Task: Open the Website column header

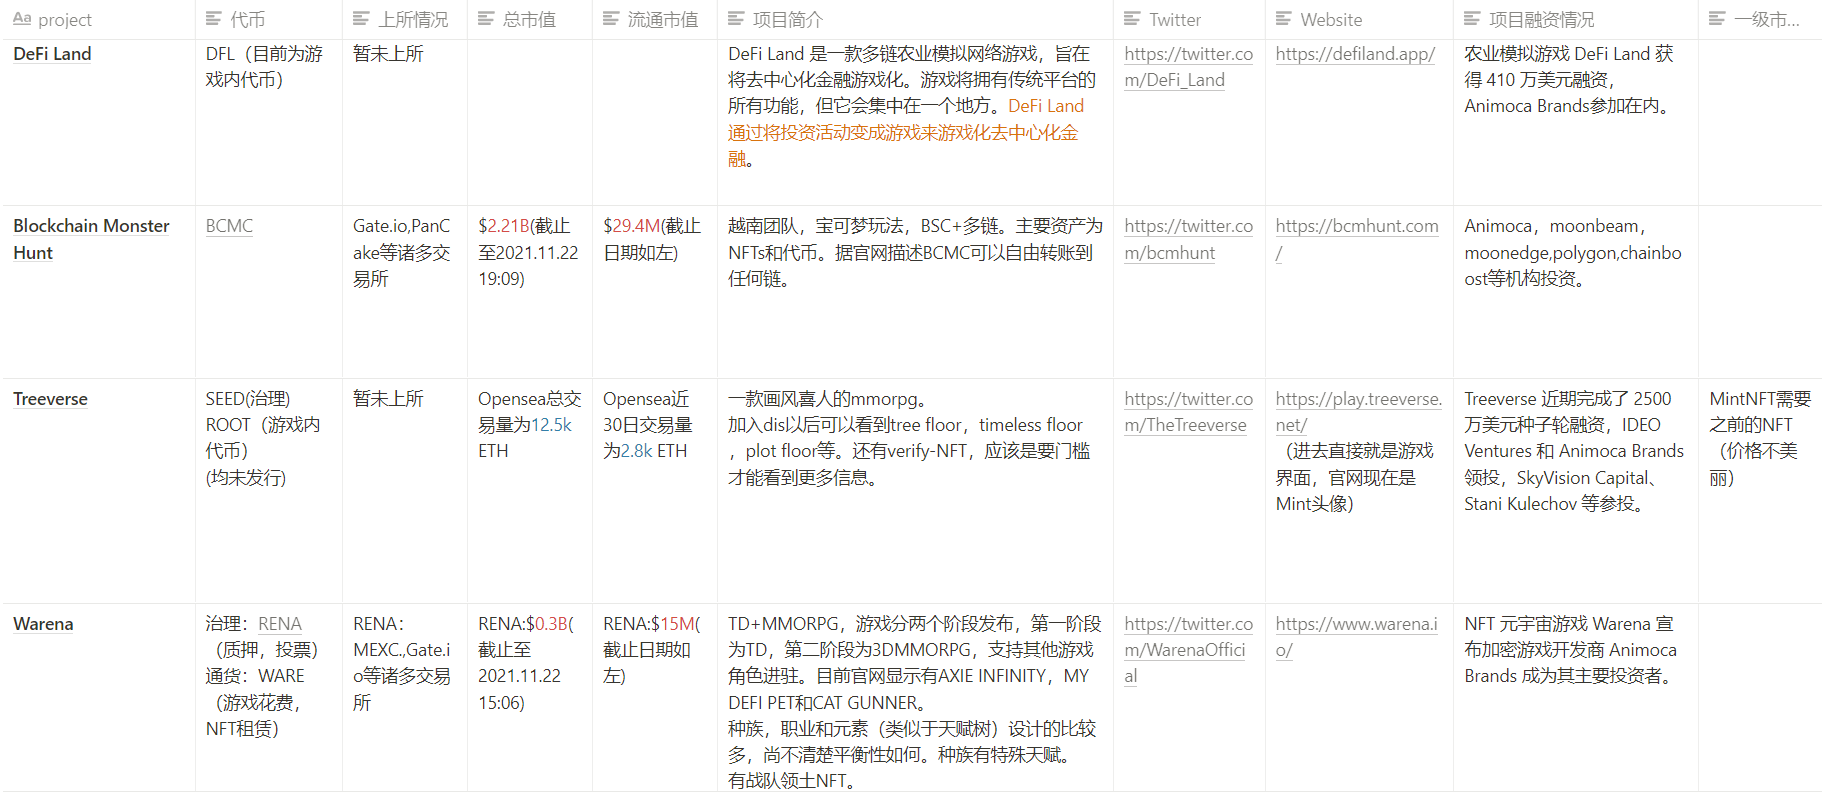Action: (1359, 19)
